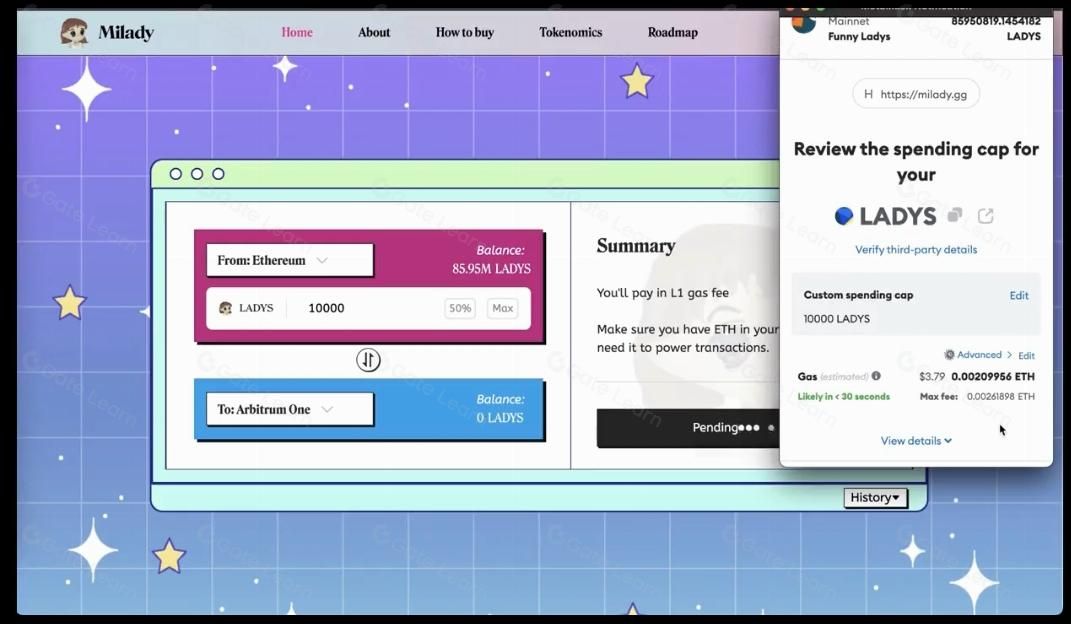Open the From: Ethereum network dropdown
This screenshot has width=1071, height=624.
point(290,260)
